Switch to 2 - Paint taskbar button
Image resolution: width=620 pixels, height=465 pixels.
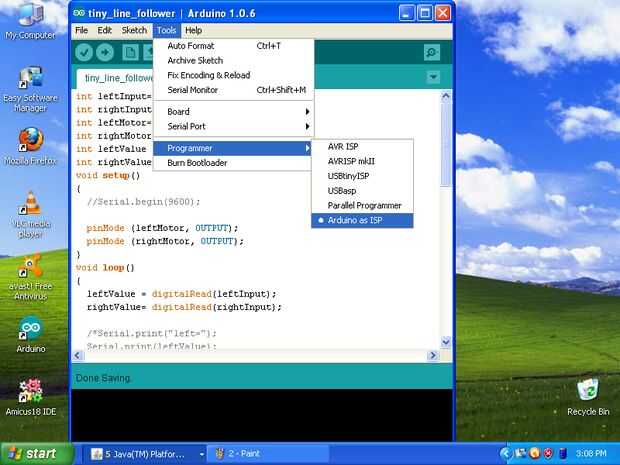point(268,454)
